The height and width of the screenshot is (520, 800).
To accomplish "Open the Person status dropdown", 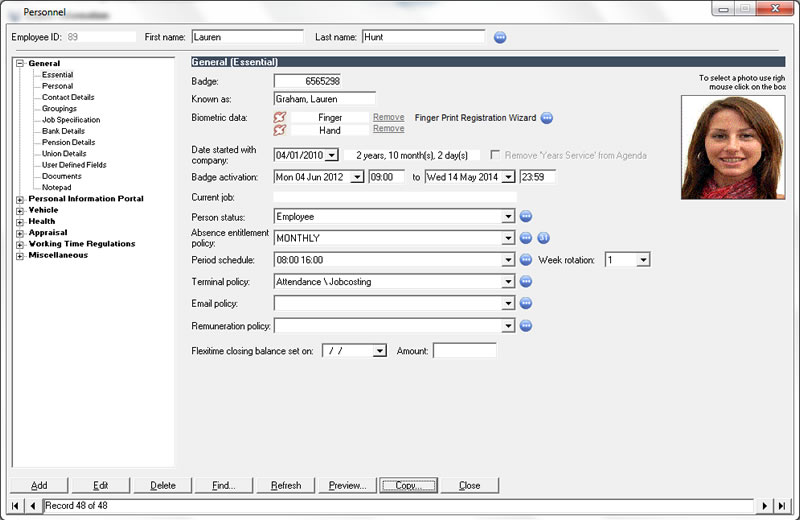I will (x=509, y=216).
